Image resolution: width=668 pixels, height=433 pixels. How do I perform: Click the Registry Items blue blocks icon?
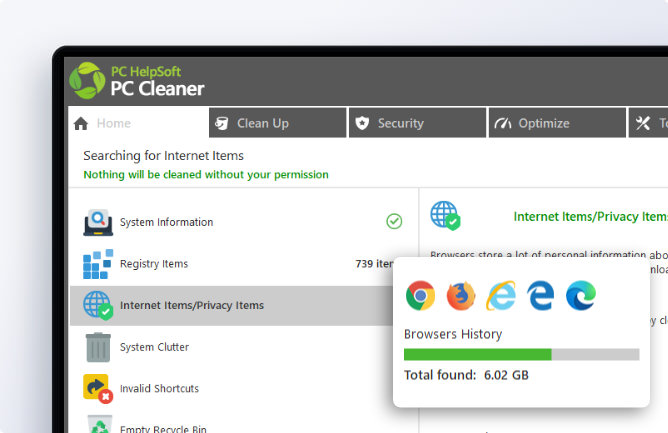tap(98, 264)
